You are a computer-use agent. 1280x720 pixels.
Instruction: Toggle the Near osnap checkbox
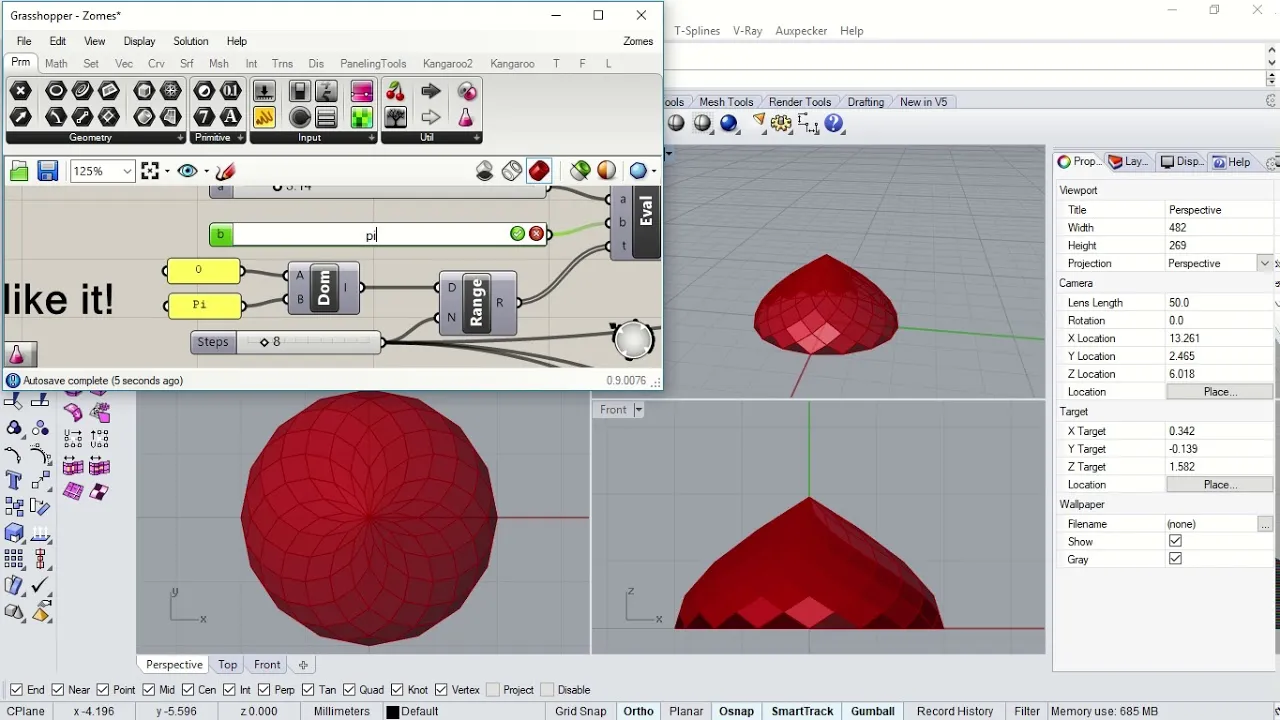pyautogui.click(x=58, y=690)
